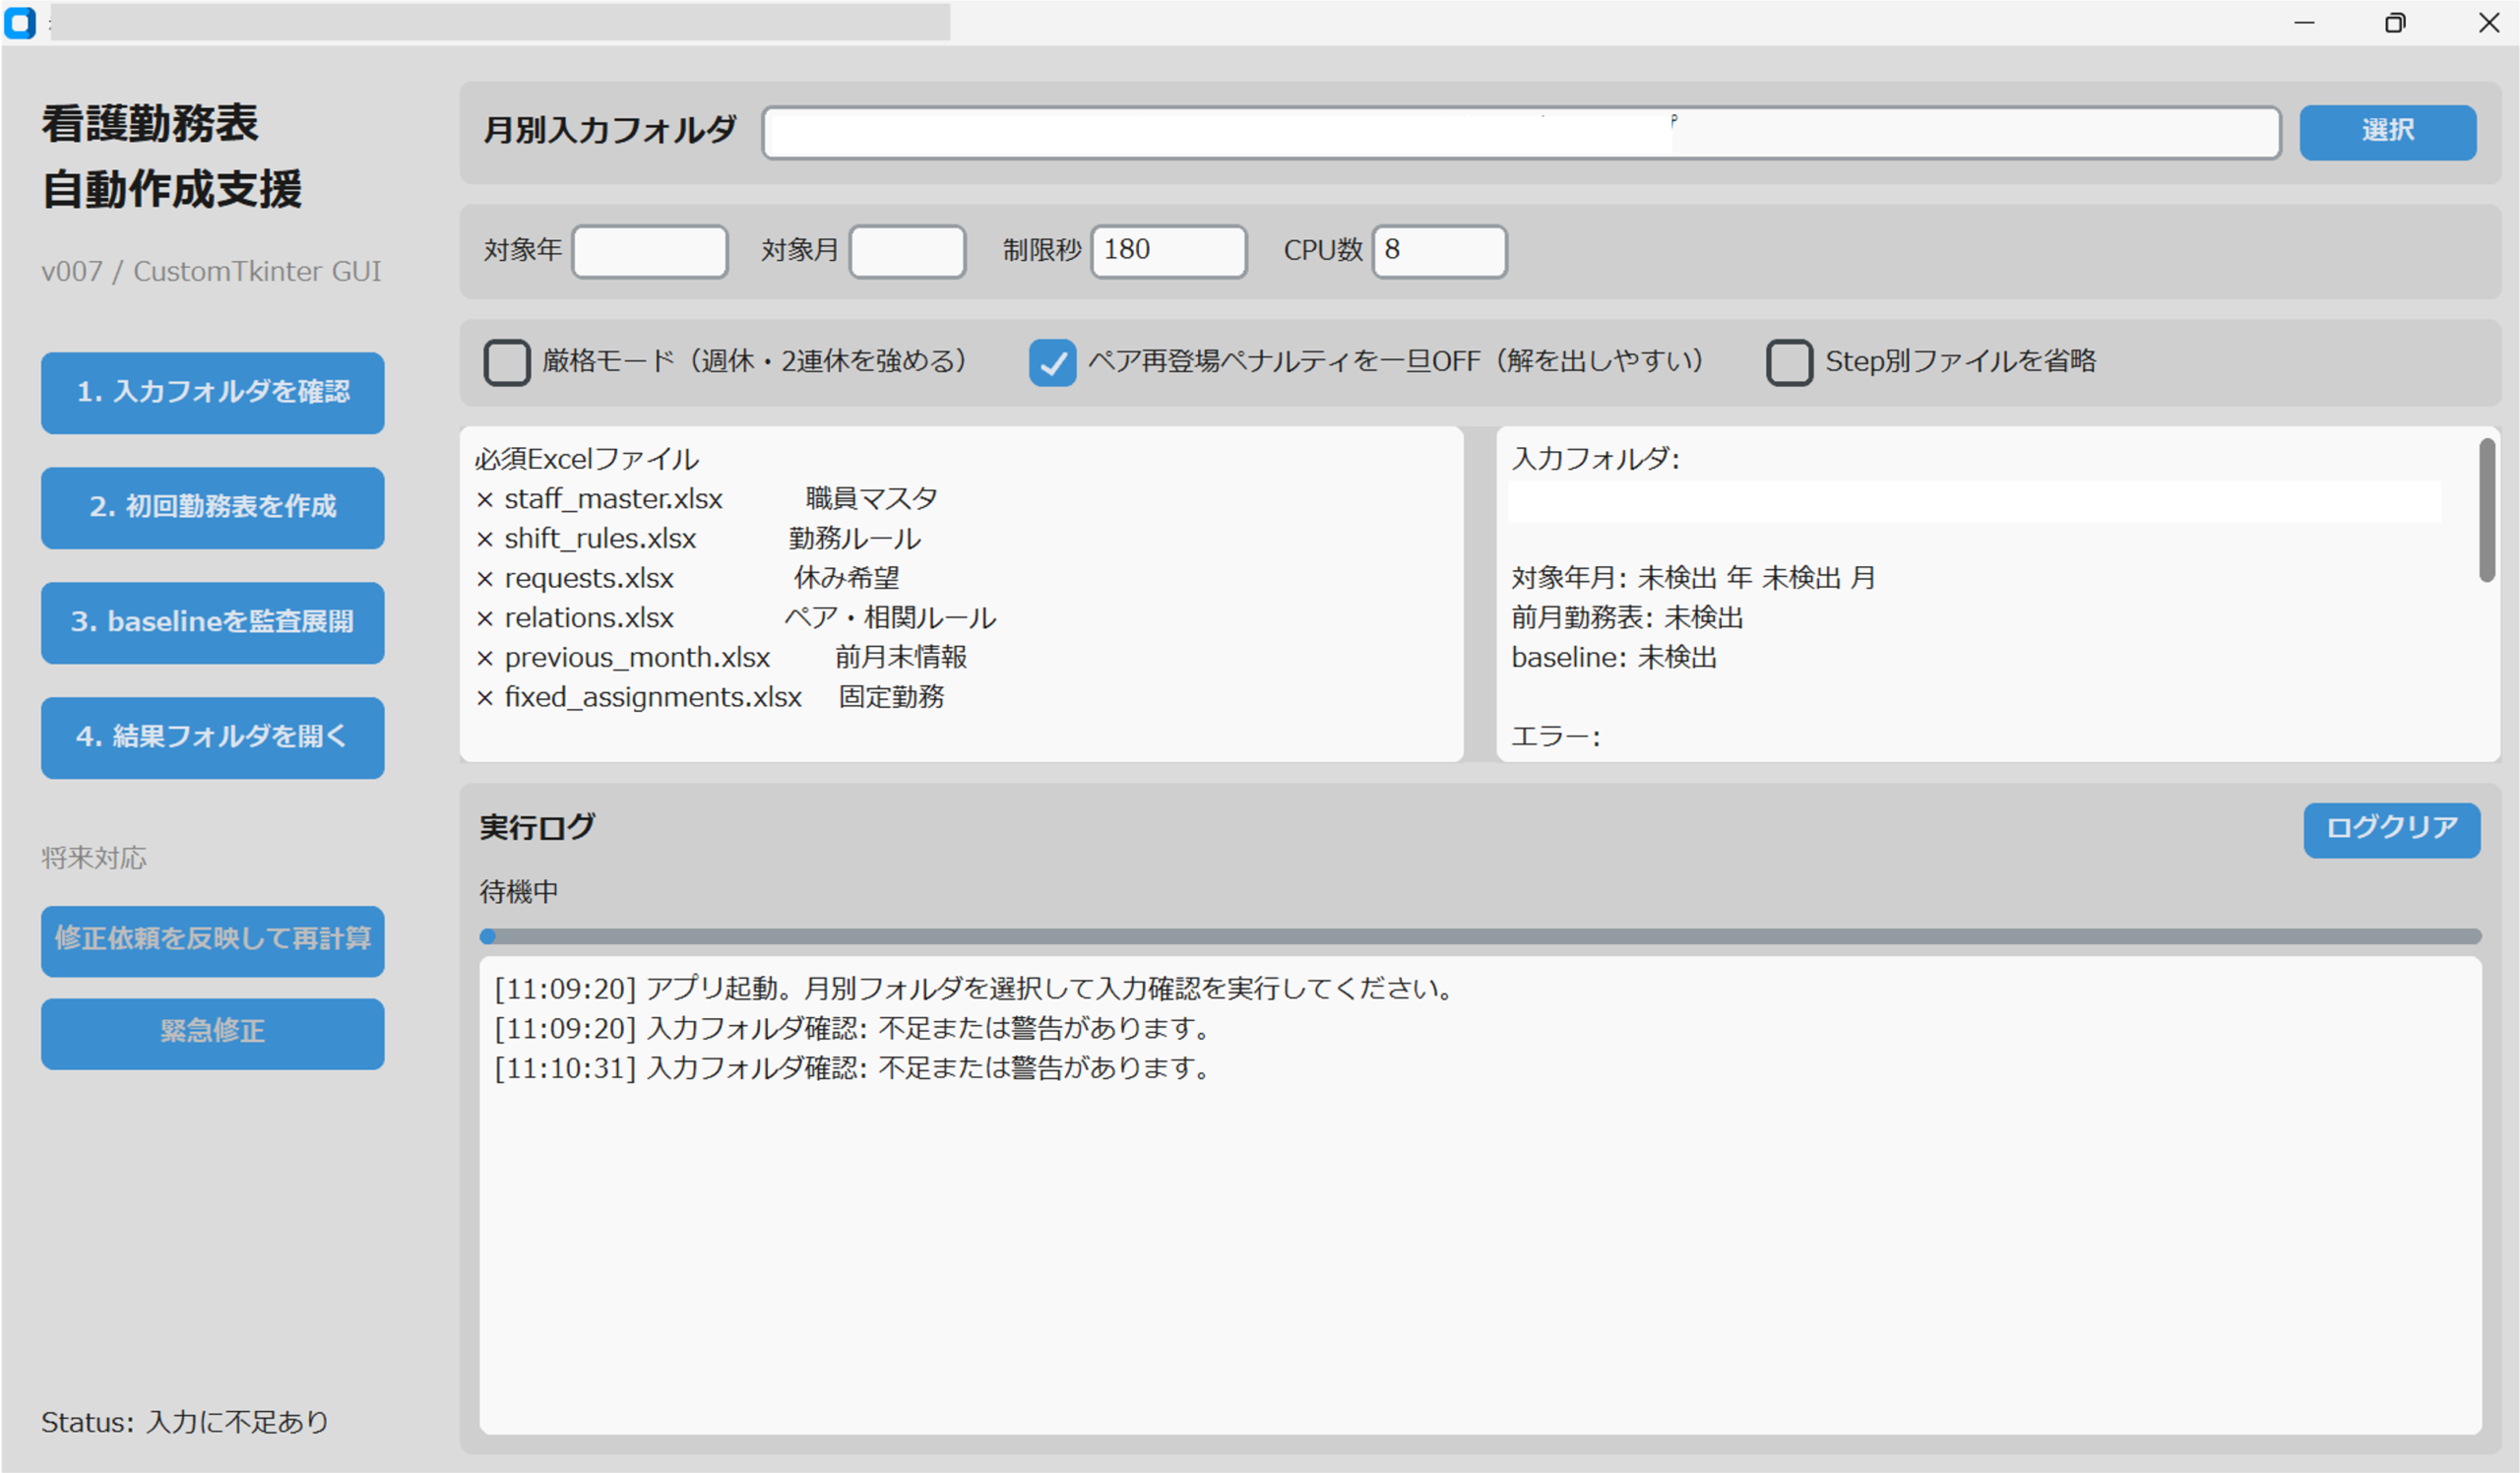Click the app icon in title bar

(x=20, y=23)
